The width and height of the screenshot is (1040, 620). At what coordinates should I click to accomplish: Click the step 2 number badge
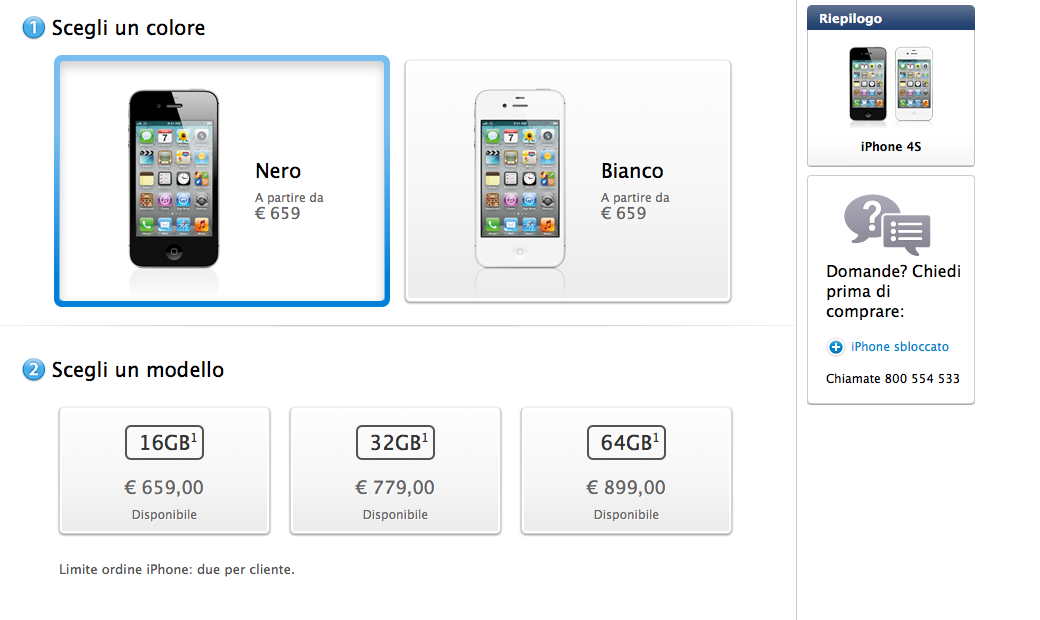pos(34,370)
